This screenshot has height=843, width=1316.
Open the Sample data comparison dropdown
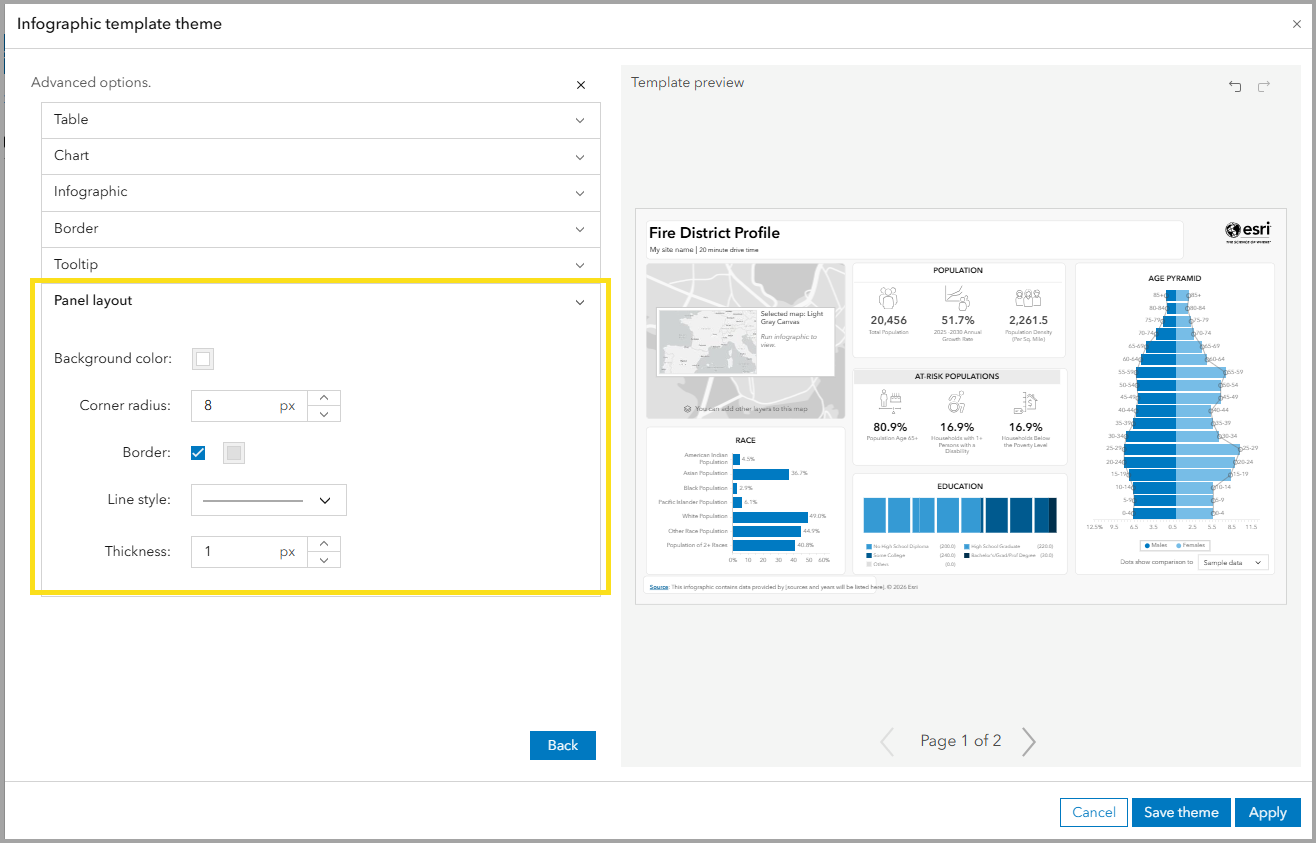click(x=1233, y=563)
